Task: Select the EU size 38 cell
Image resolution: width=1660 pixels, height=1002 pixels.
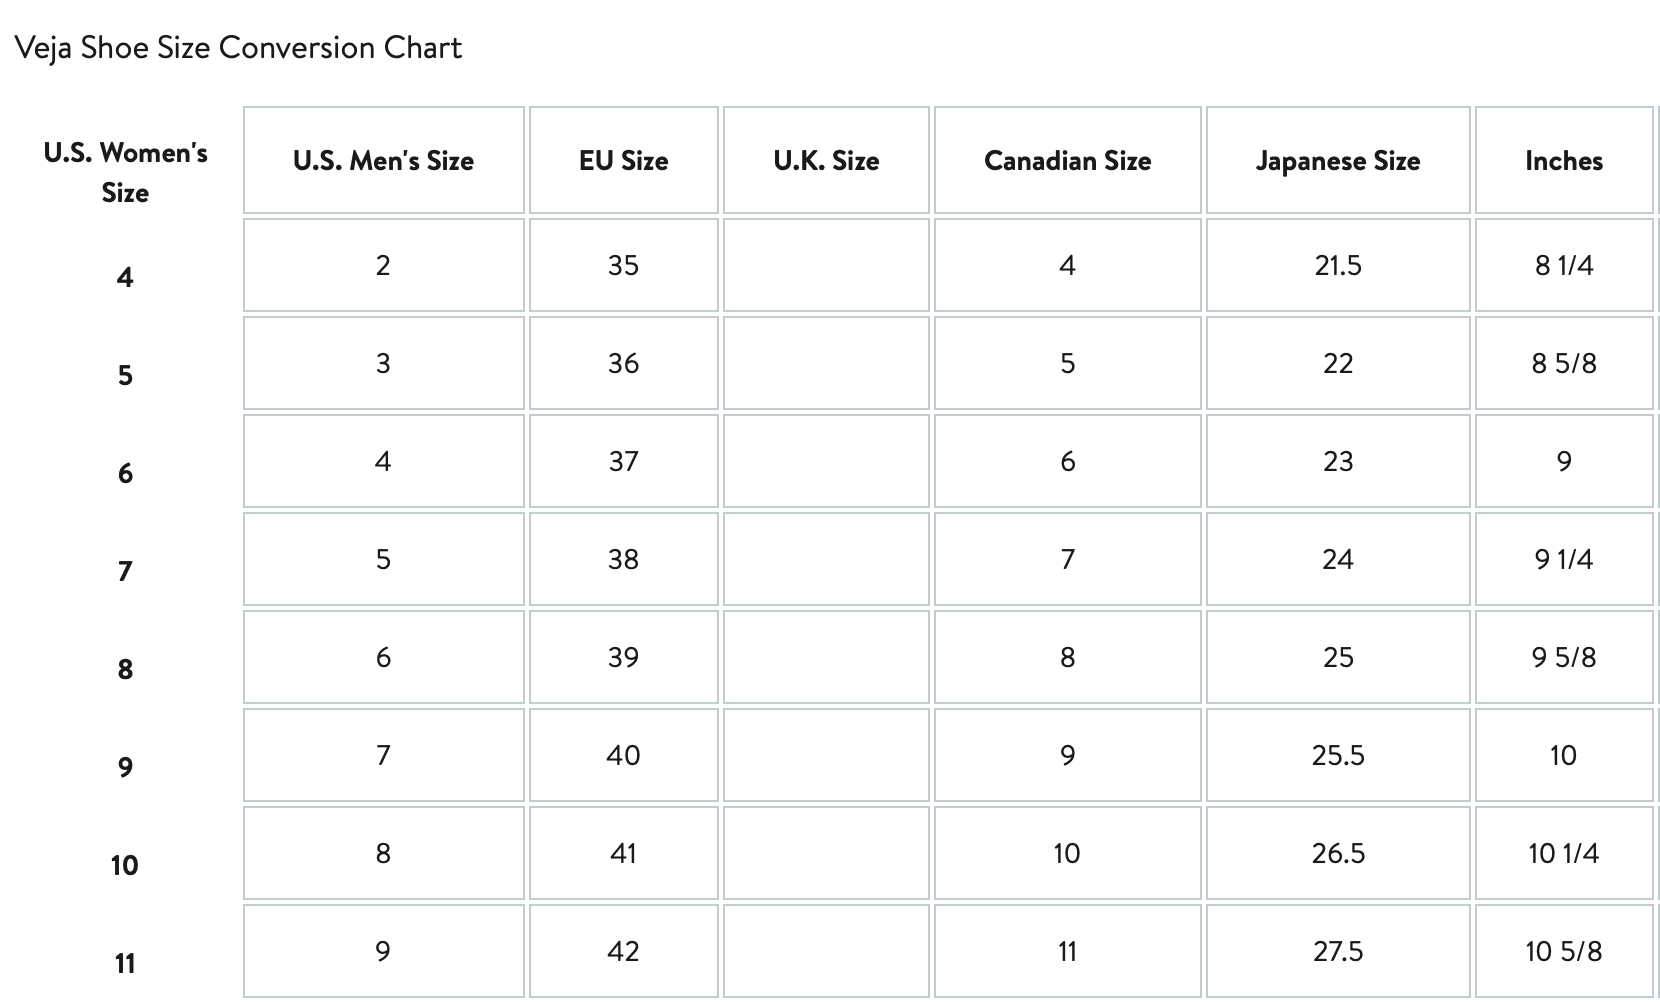Action: pyautogui.click(x=623, y=559)
